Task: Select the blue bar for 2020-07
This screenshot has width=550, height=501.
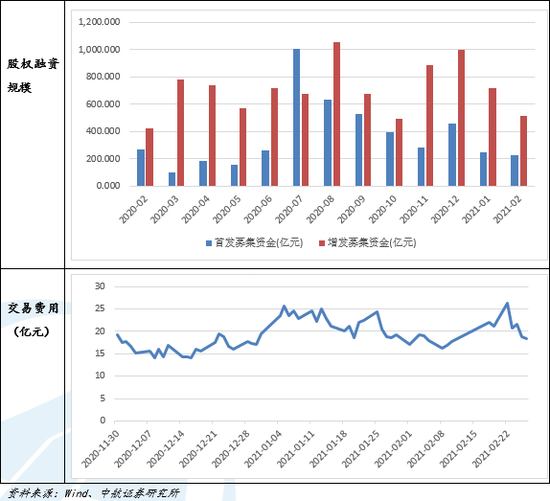Action: tap(296, 118)
